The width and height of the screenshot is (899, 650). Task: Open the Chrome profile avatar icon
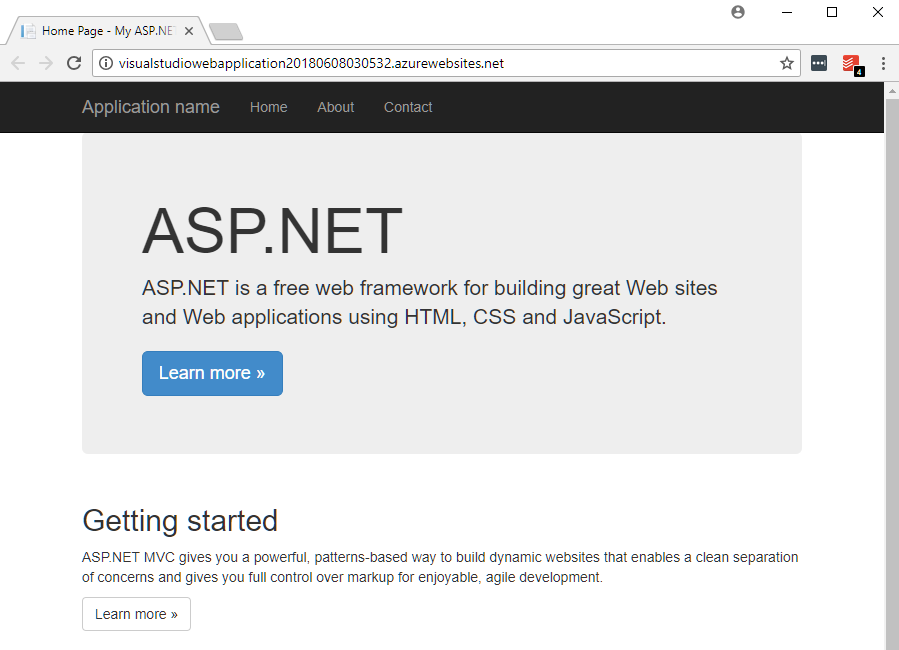click(738, 12)
